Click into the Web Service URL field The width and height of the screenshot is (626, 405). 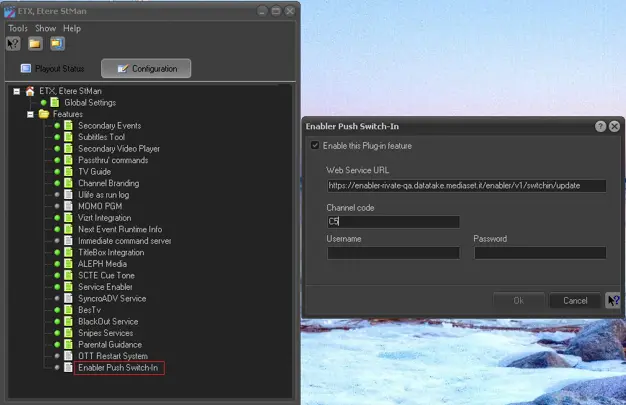click(x=466, y=186)
